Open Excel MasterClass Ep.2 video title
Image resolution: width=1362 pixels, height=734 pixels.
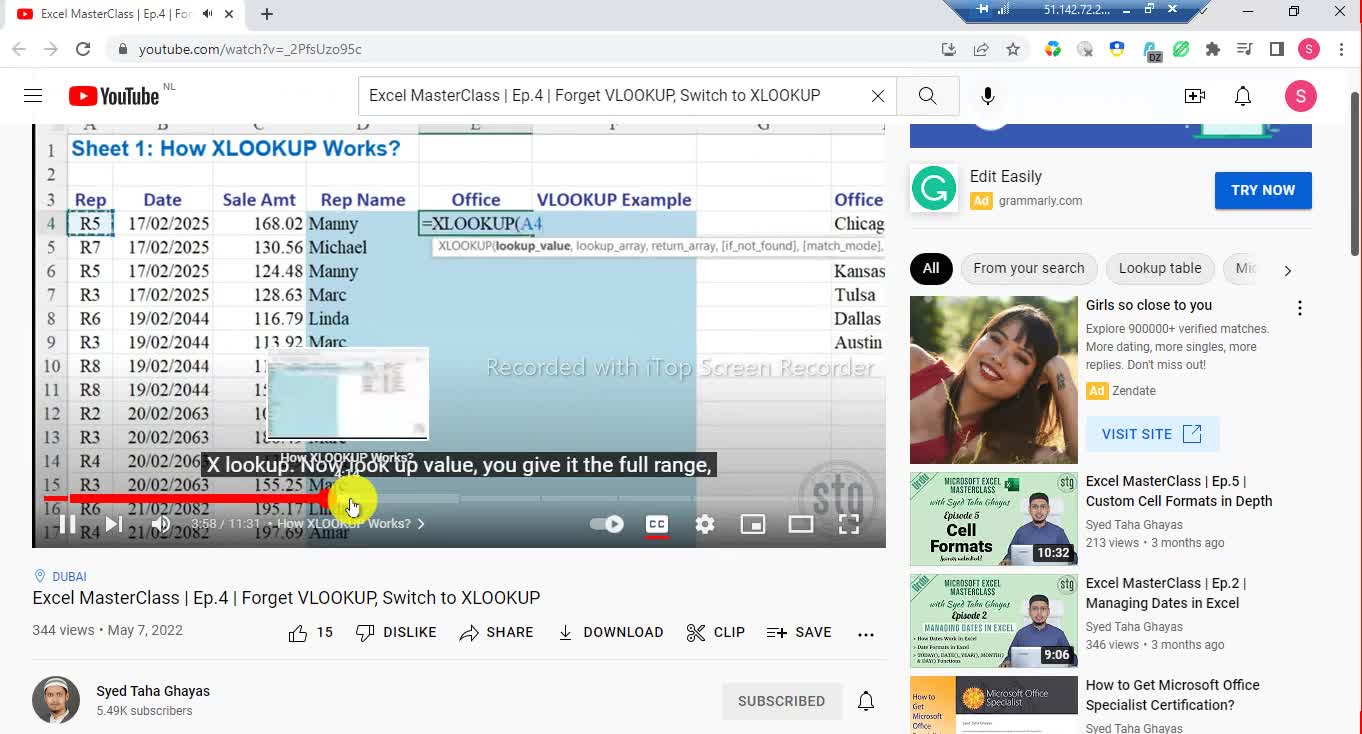point(1166,593)
